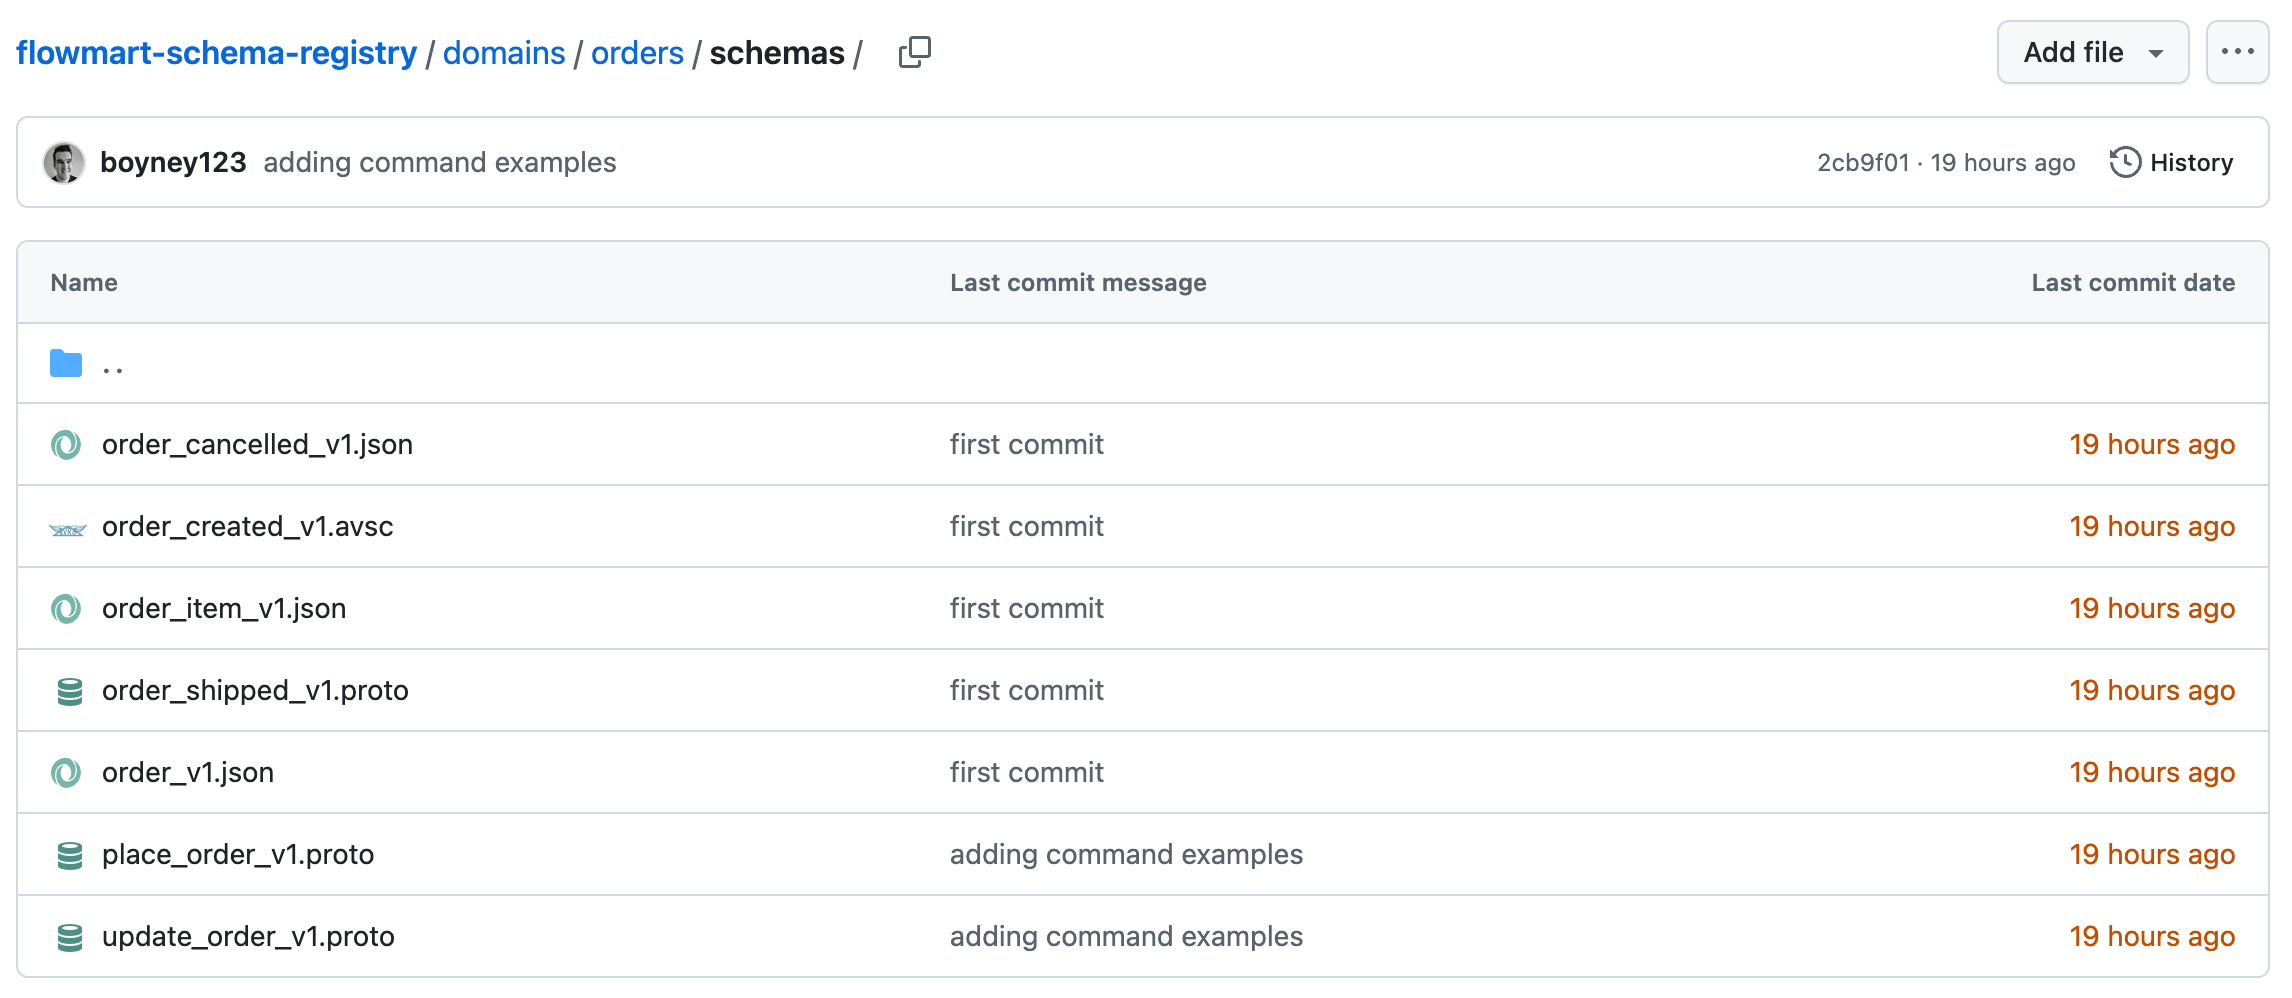
Task: Click the blue parent directory folder icon
Action: (x=64, y=363)
